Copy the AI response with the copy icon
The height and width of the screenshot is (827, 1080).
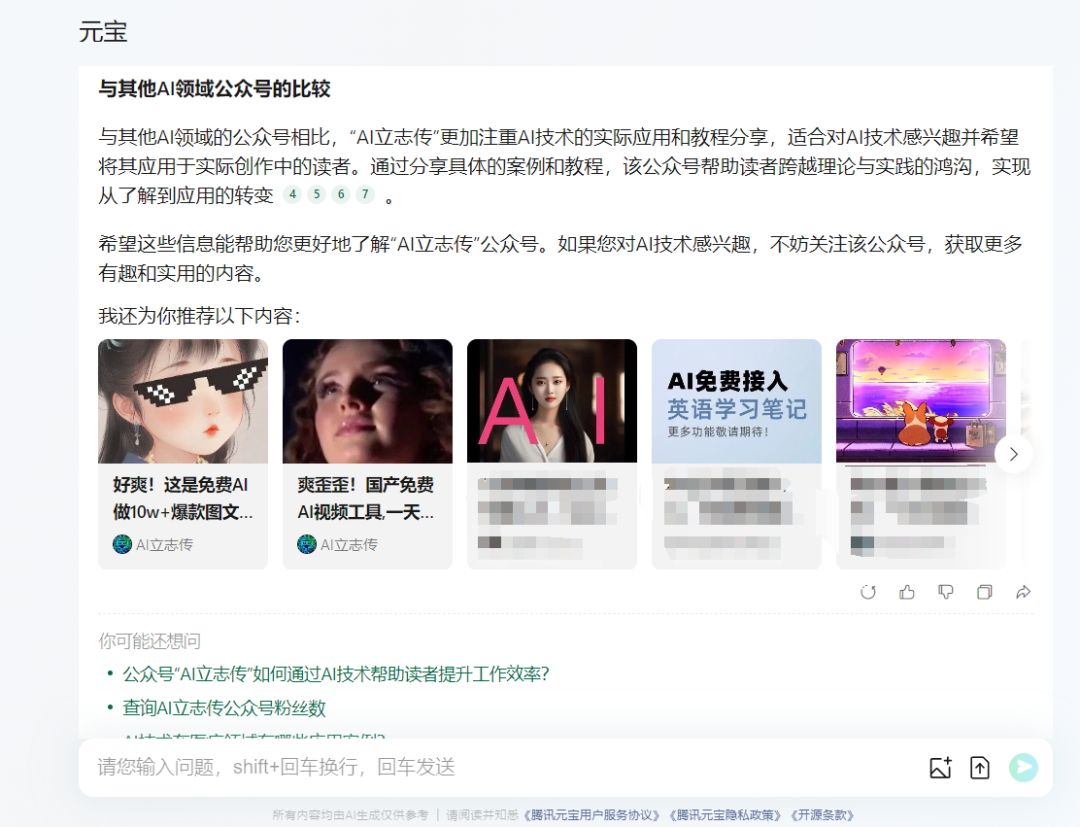pyautogui.click(x=984, y=592)
